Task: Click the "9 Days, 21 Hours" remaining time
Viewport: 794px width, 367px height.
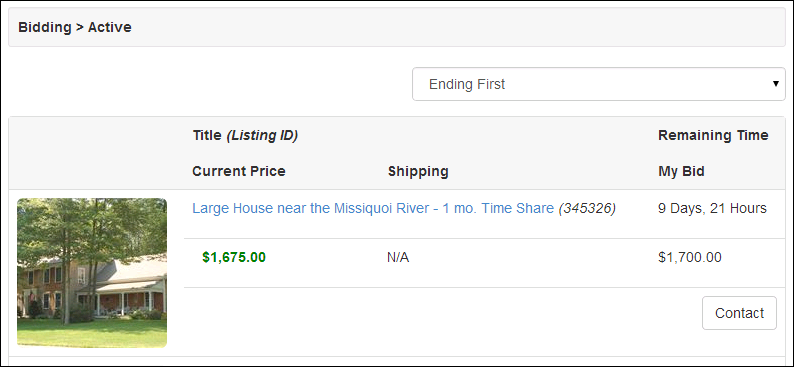Action: 712,208
